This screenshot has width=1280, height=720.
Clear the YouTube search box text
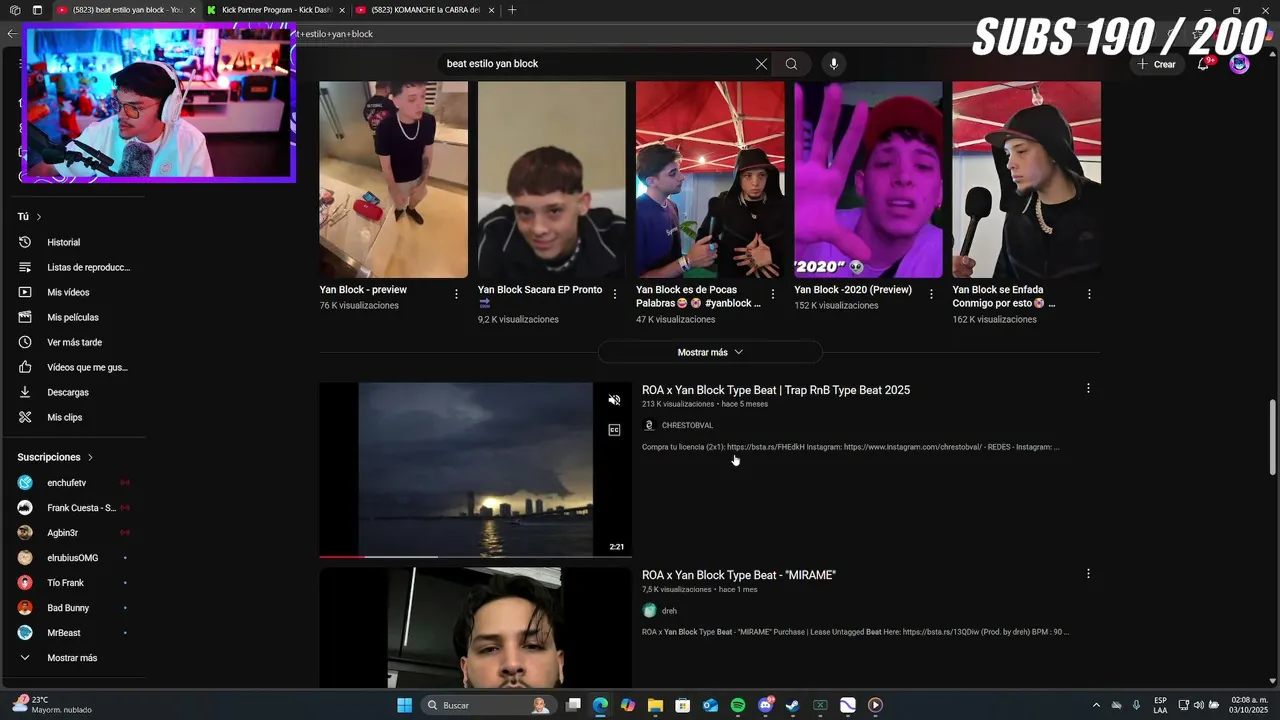pos(761,64)
